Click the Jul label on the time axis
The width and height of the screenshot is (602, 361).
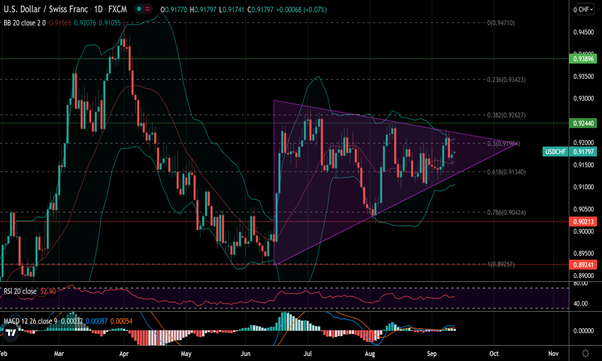(308, 354)
